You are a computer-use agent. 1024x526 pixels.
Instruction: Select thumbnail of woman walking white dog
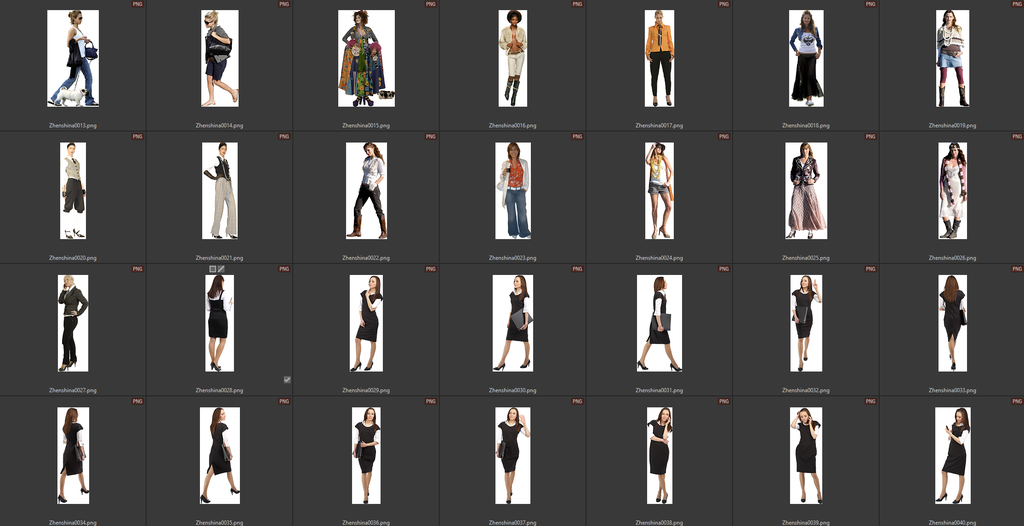coord(73,58)
